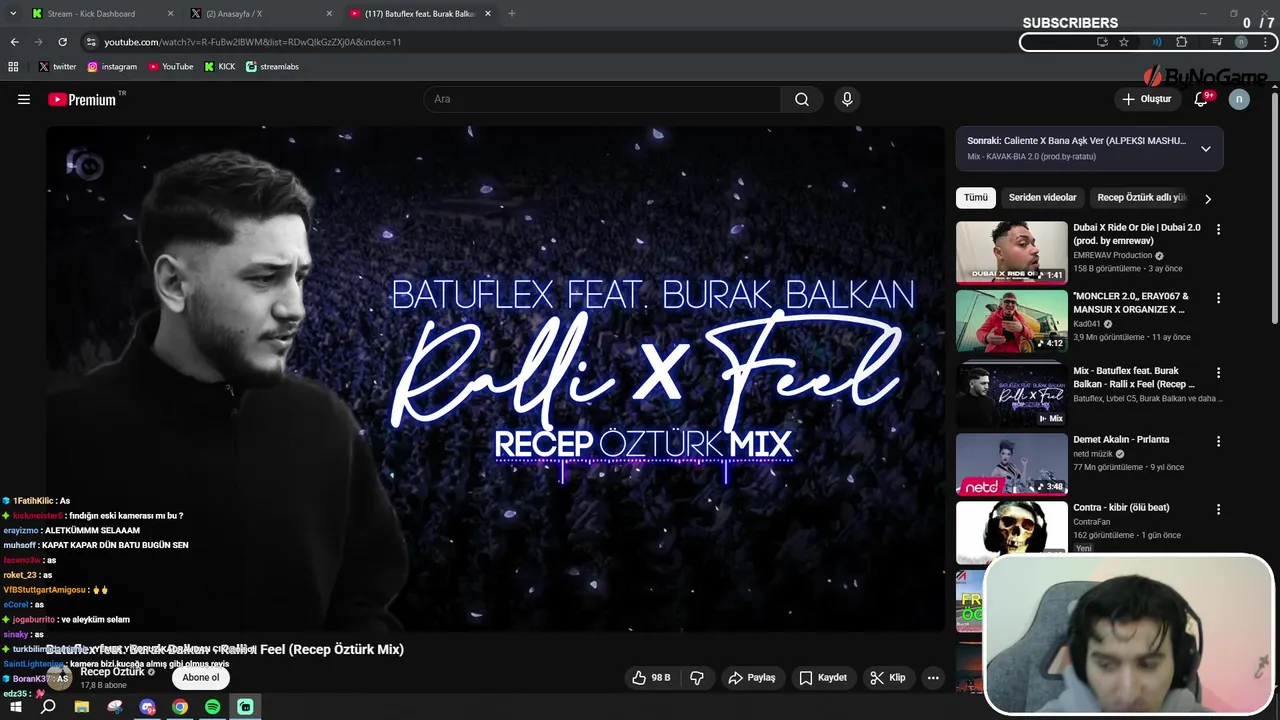Screen dimensions: 1280x720
Task: Expand the upcoming playlist panel chevron
Action: 1206,149
